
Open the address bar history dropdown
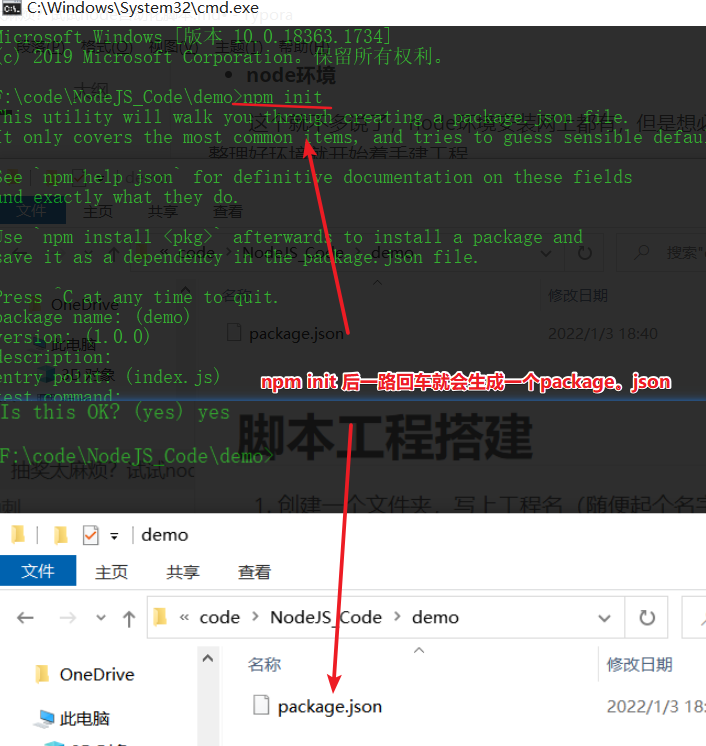(x=604, y=618)
